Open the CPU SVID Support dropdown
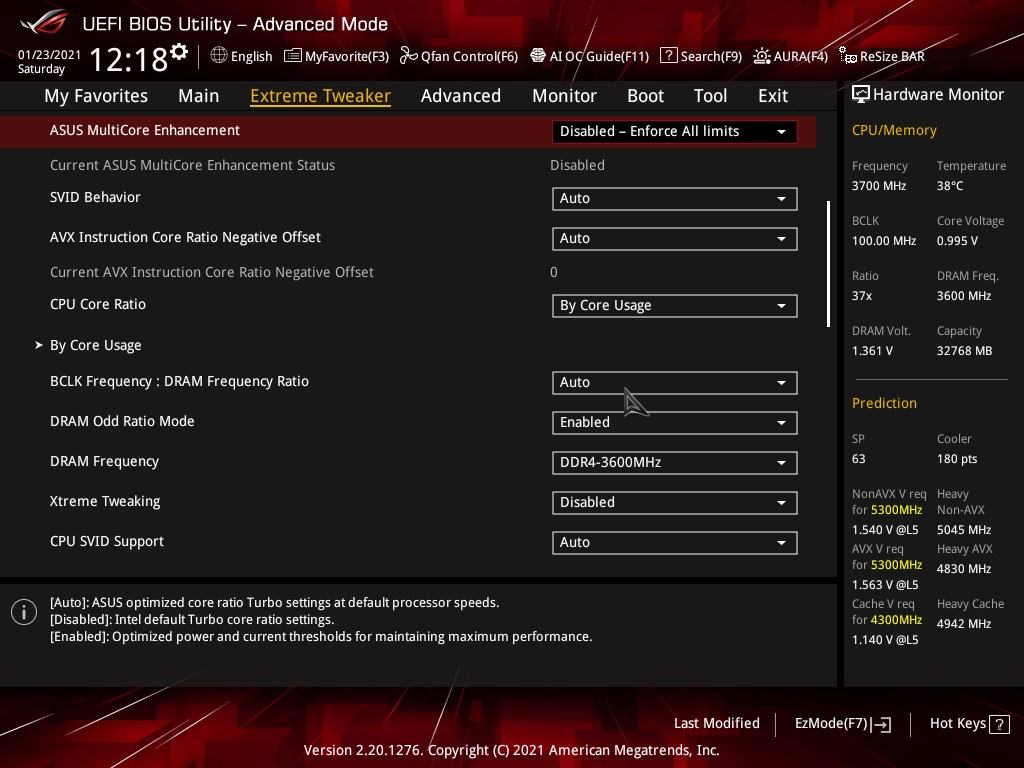 [675, 542]
